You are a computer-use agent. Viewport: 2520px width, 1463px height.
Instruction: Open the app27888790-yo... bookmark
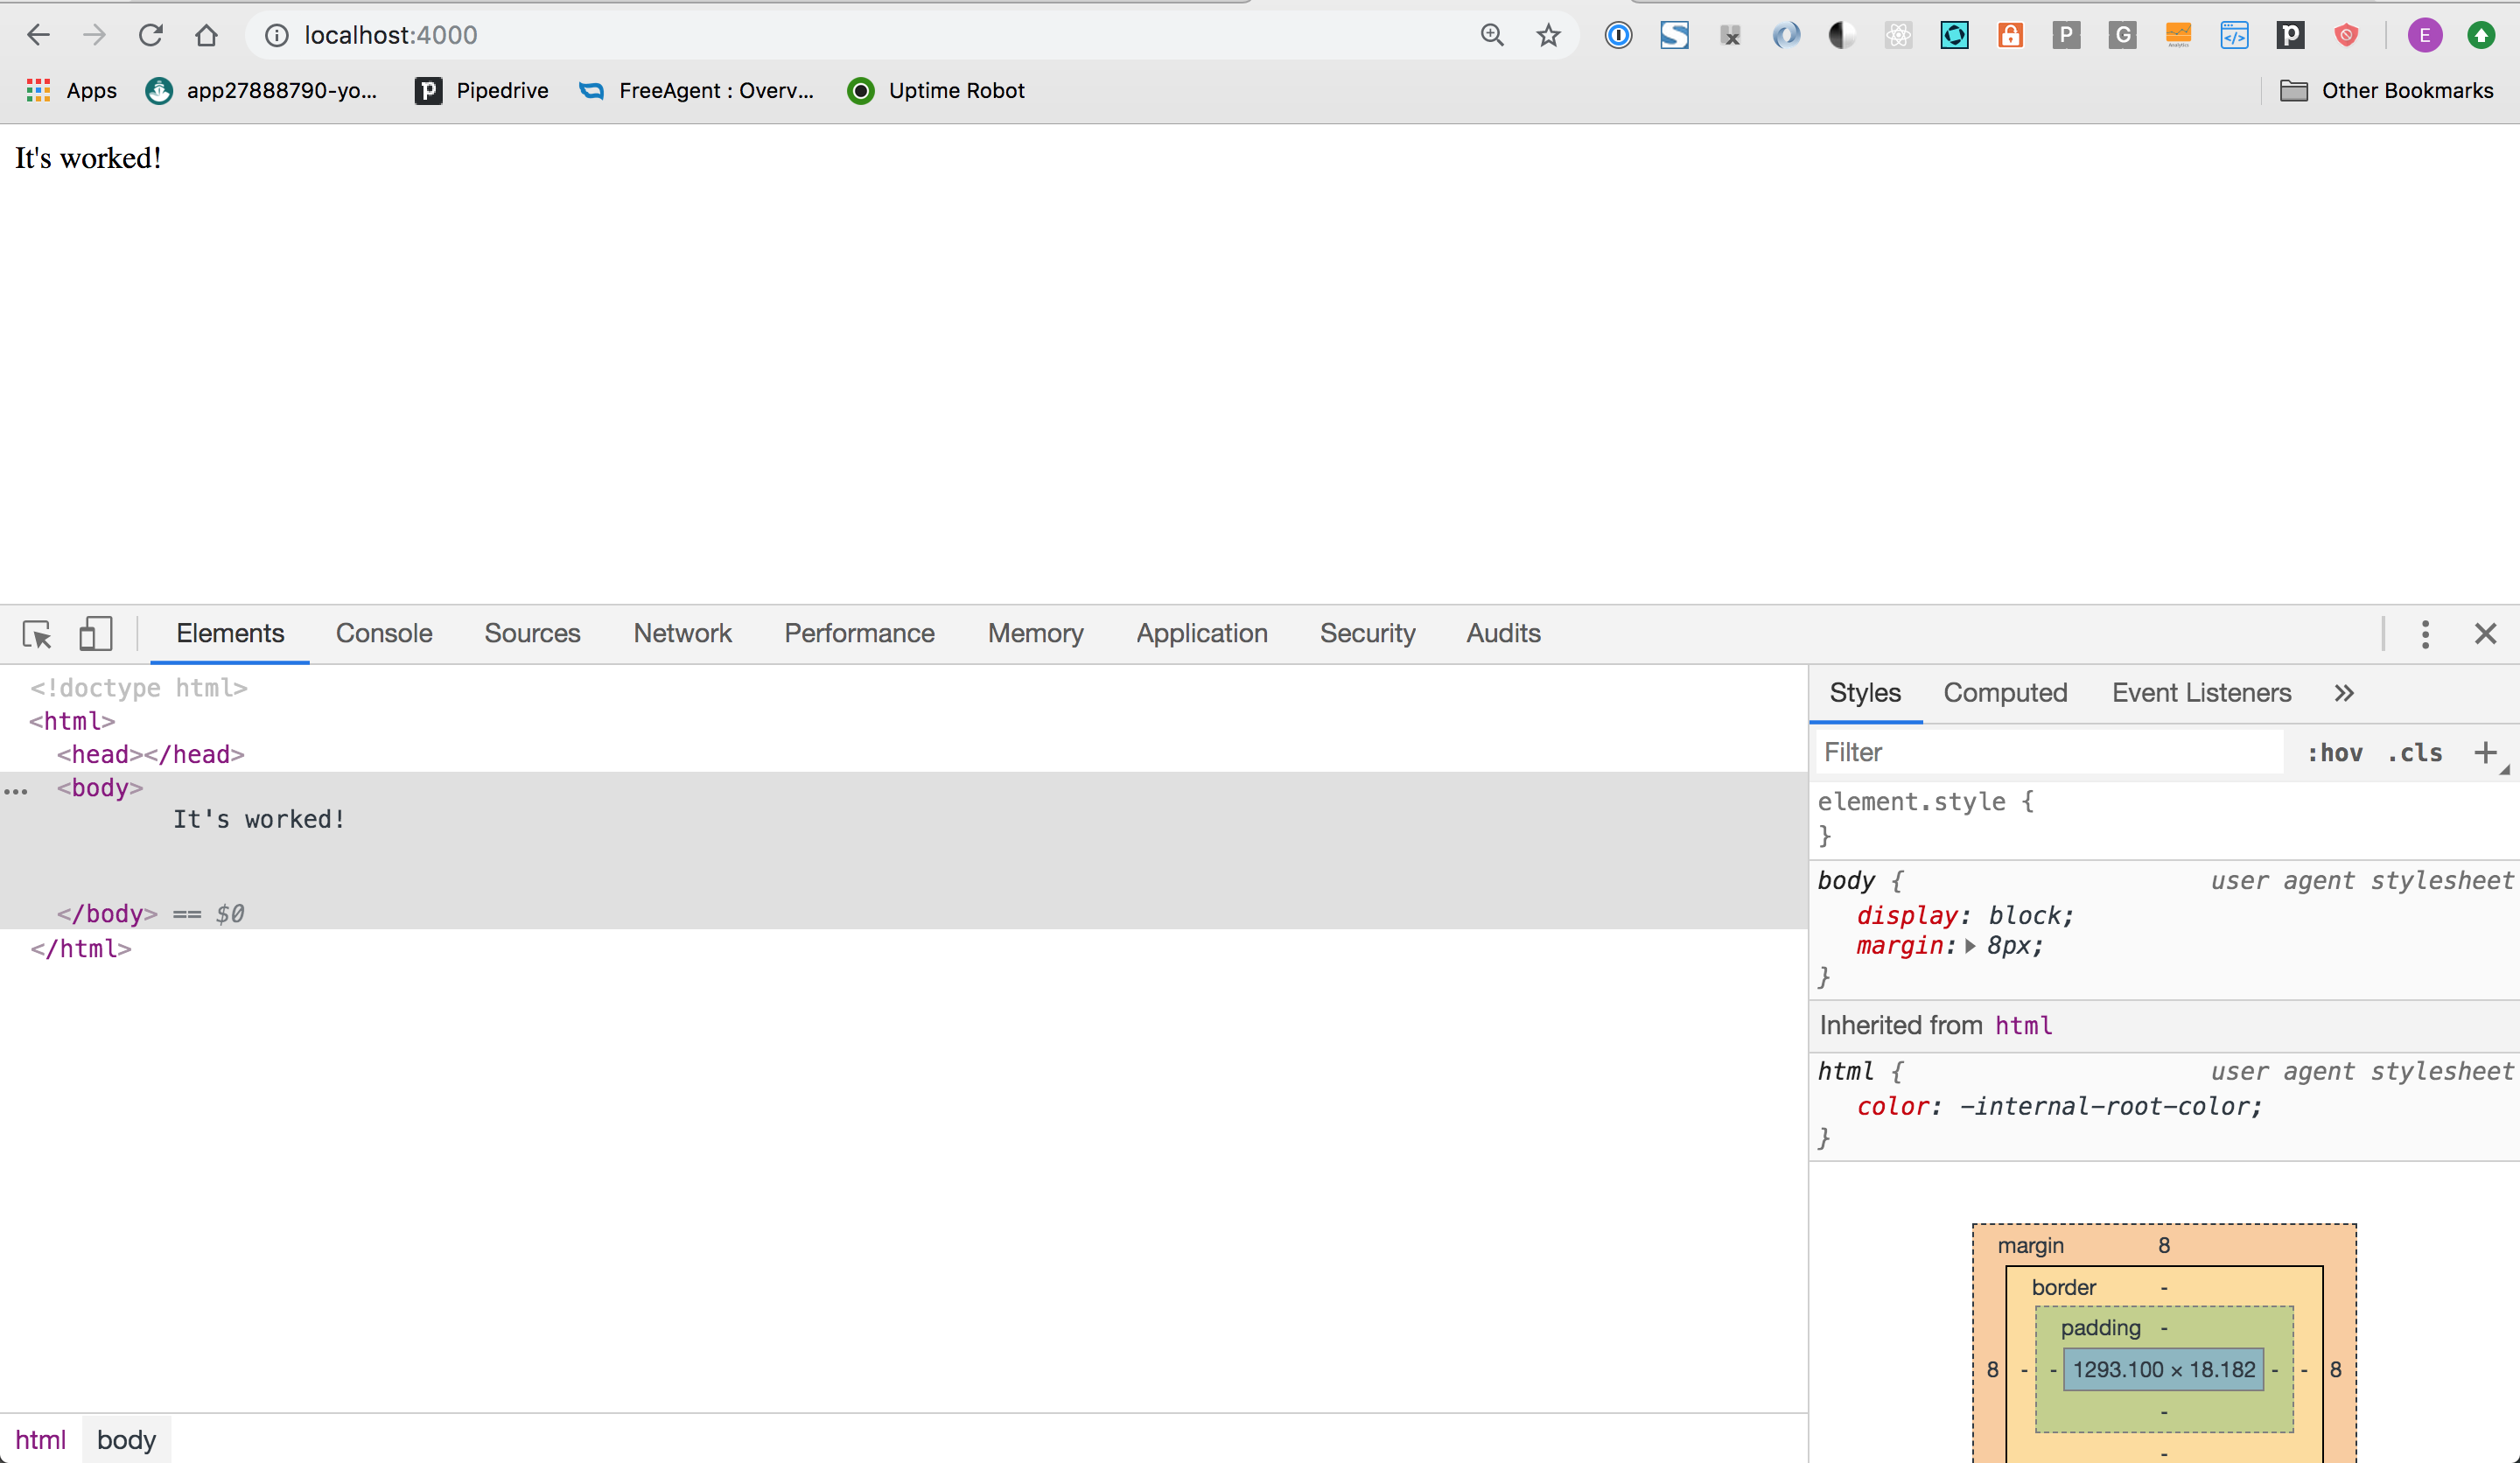261,90
